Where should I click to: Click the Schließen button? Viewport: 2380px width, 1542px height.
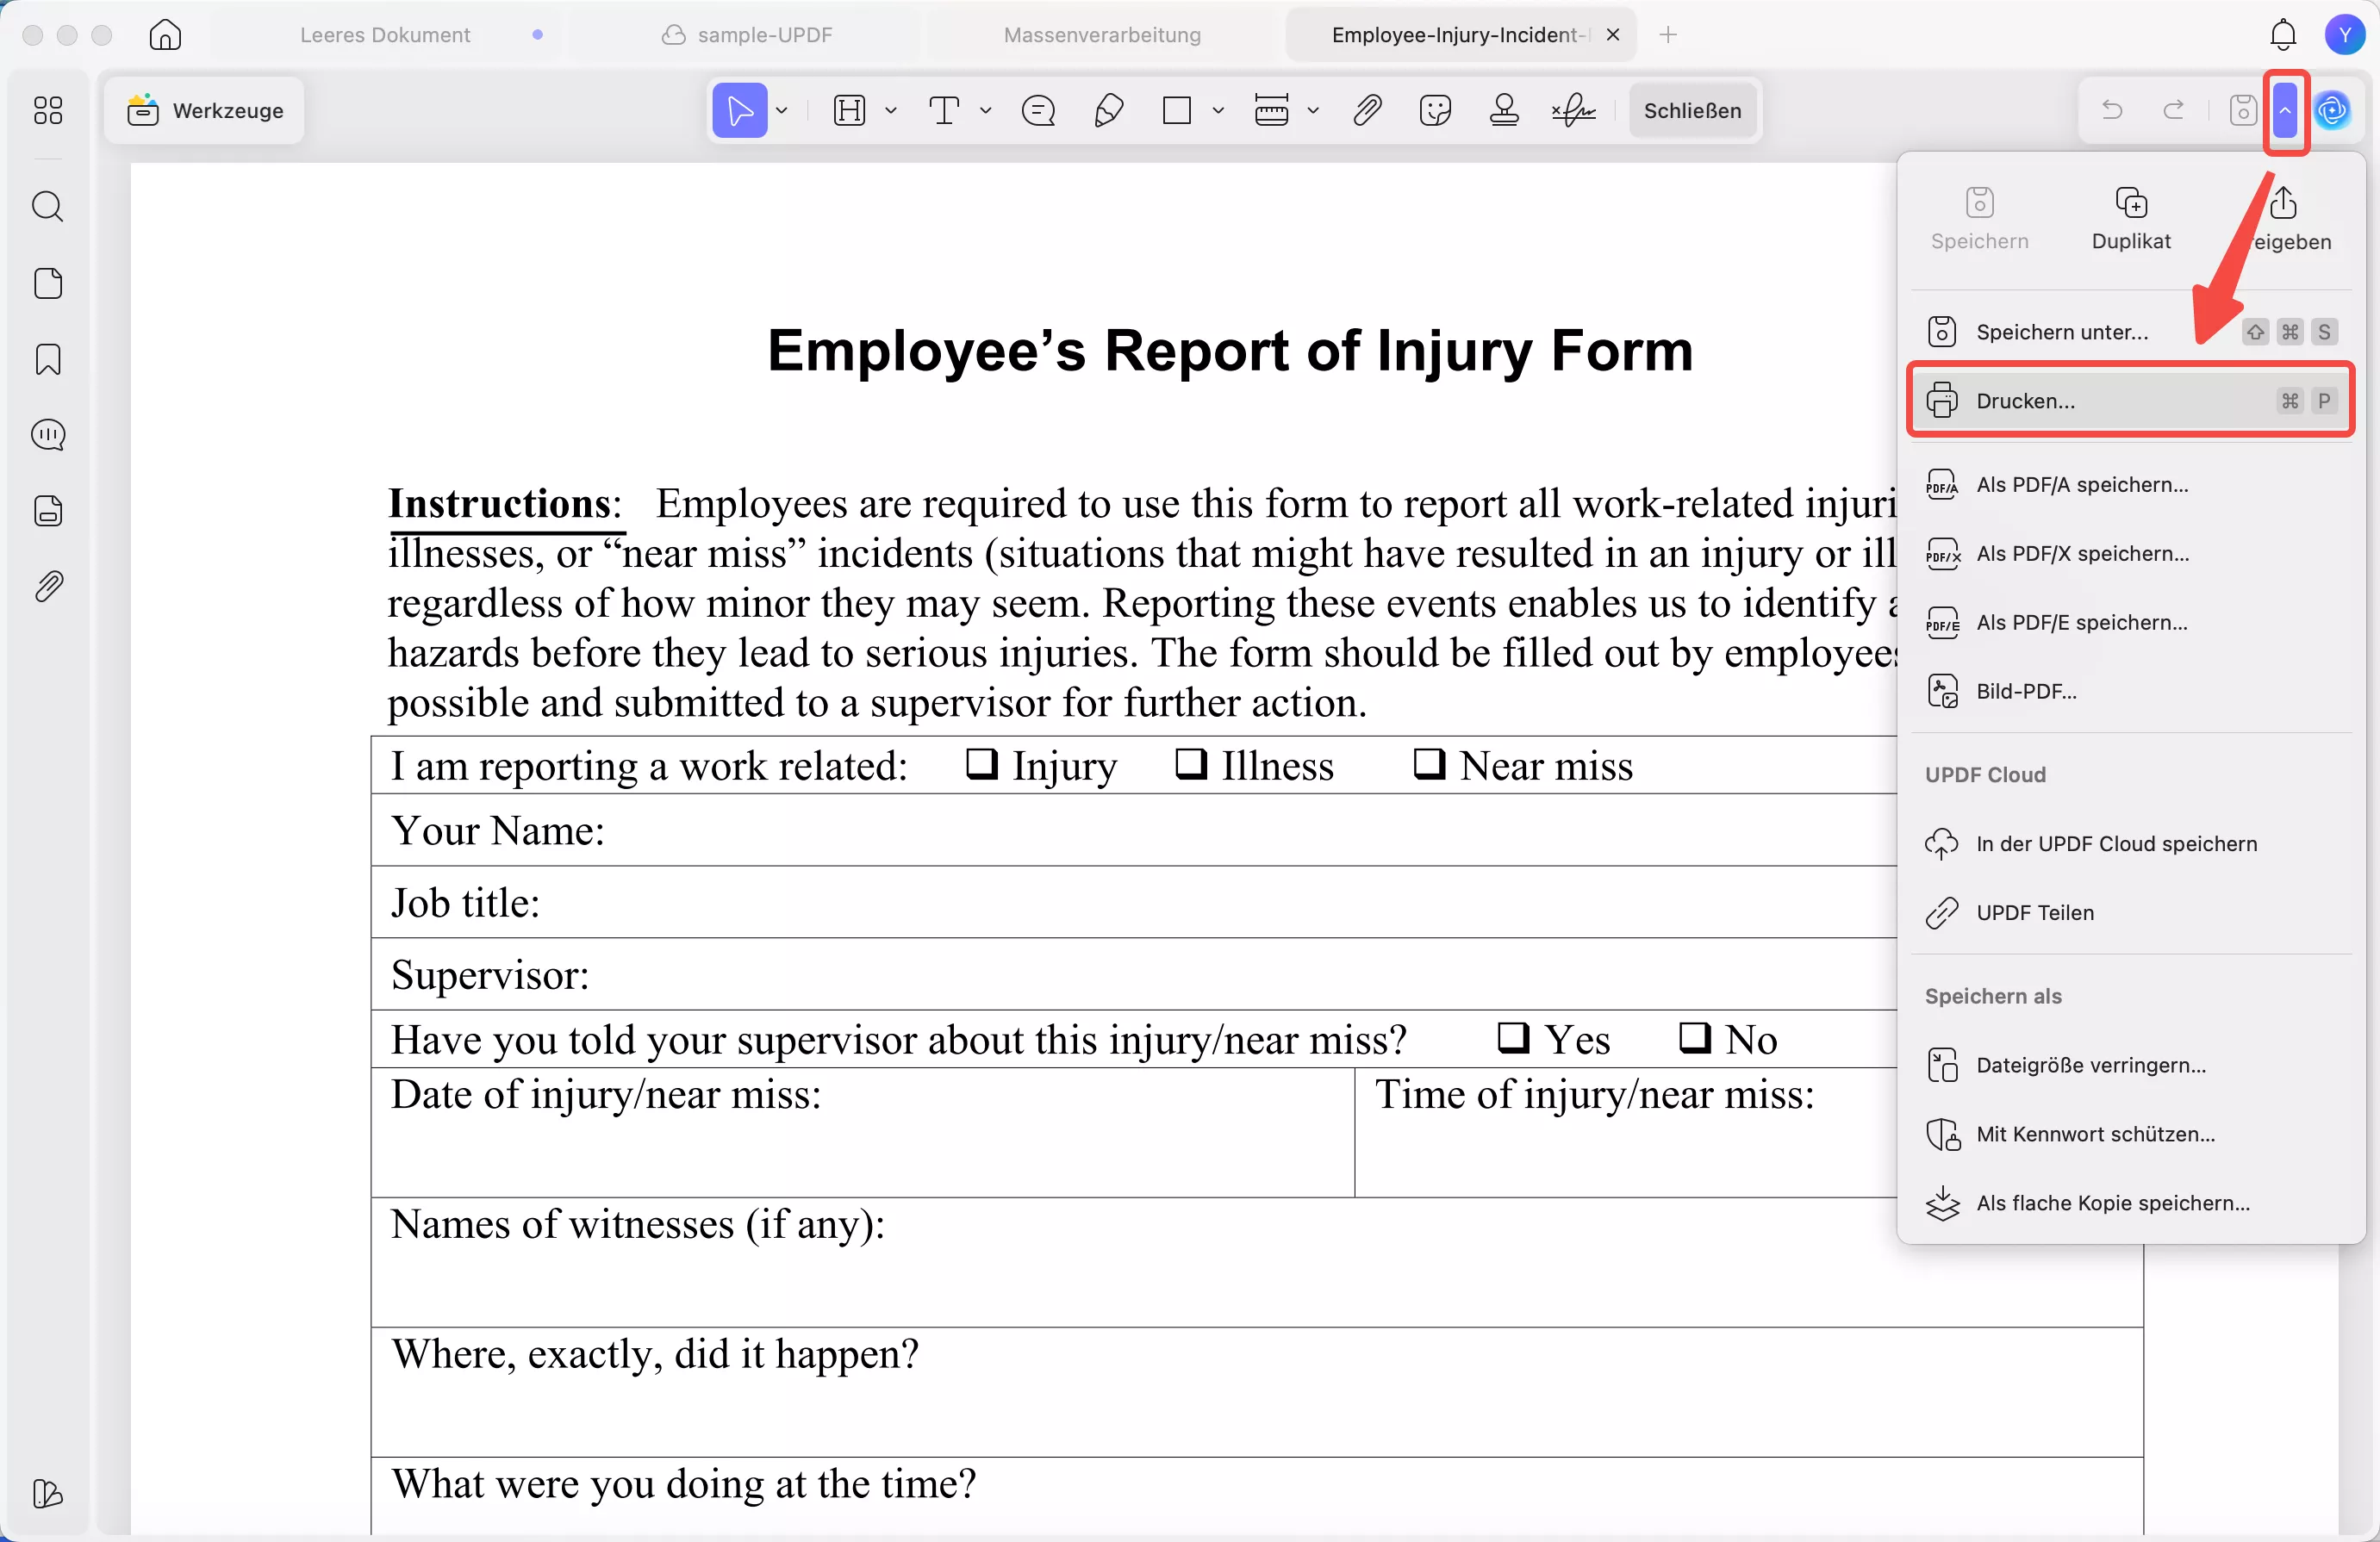(1692, 110)
